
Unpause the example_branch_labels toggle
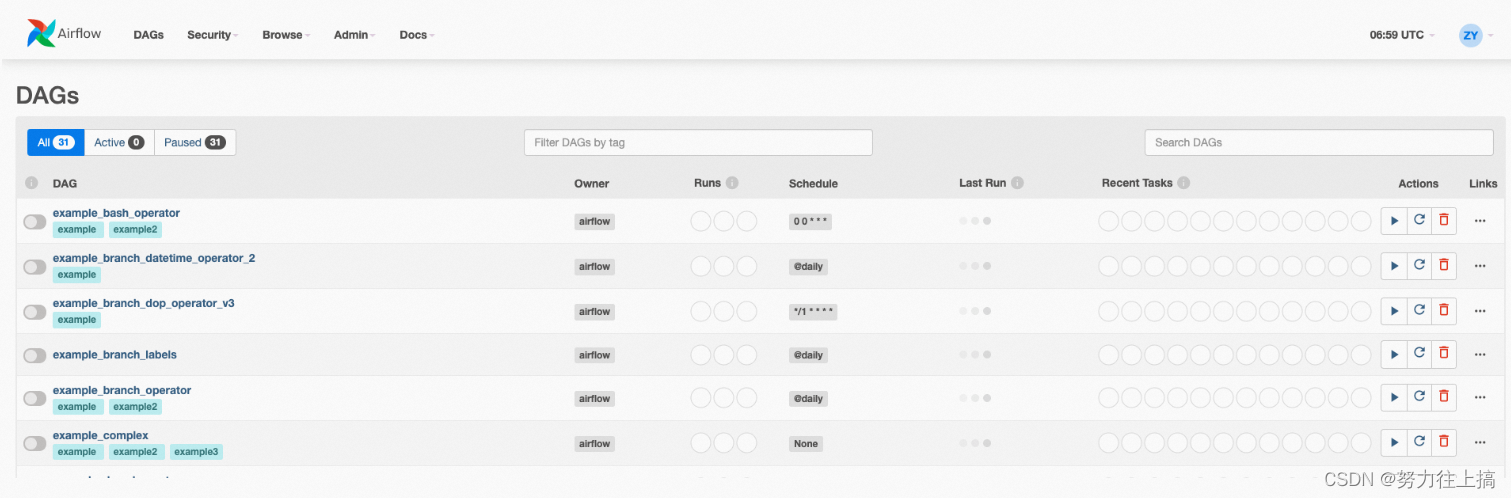click(35, 355)
